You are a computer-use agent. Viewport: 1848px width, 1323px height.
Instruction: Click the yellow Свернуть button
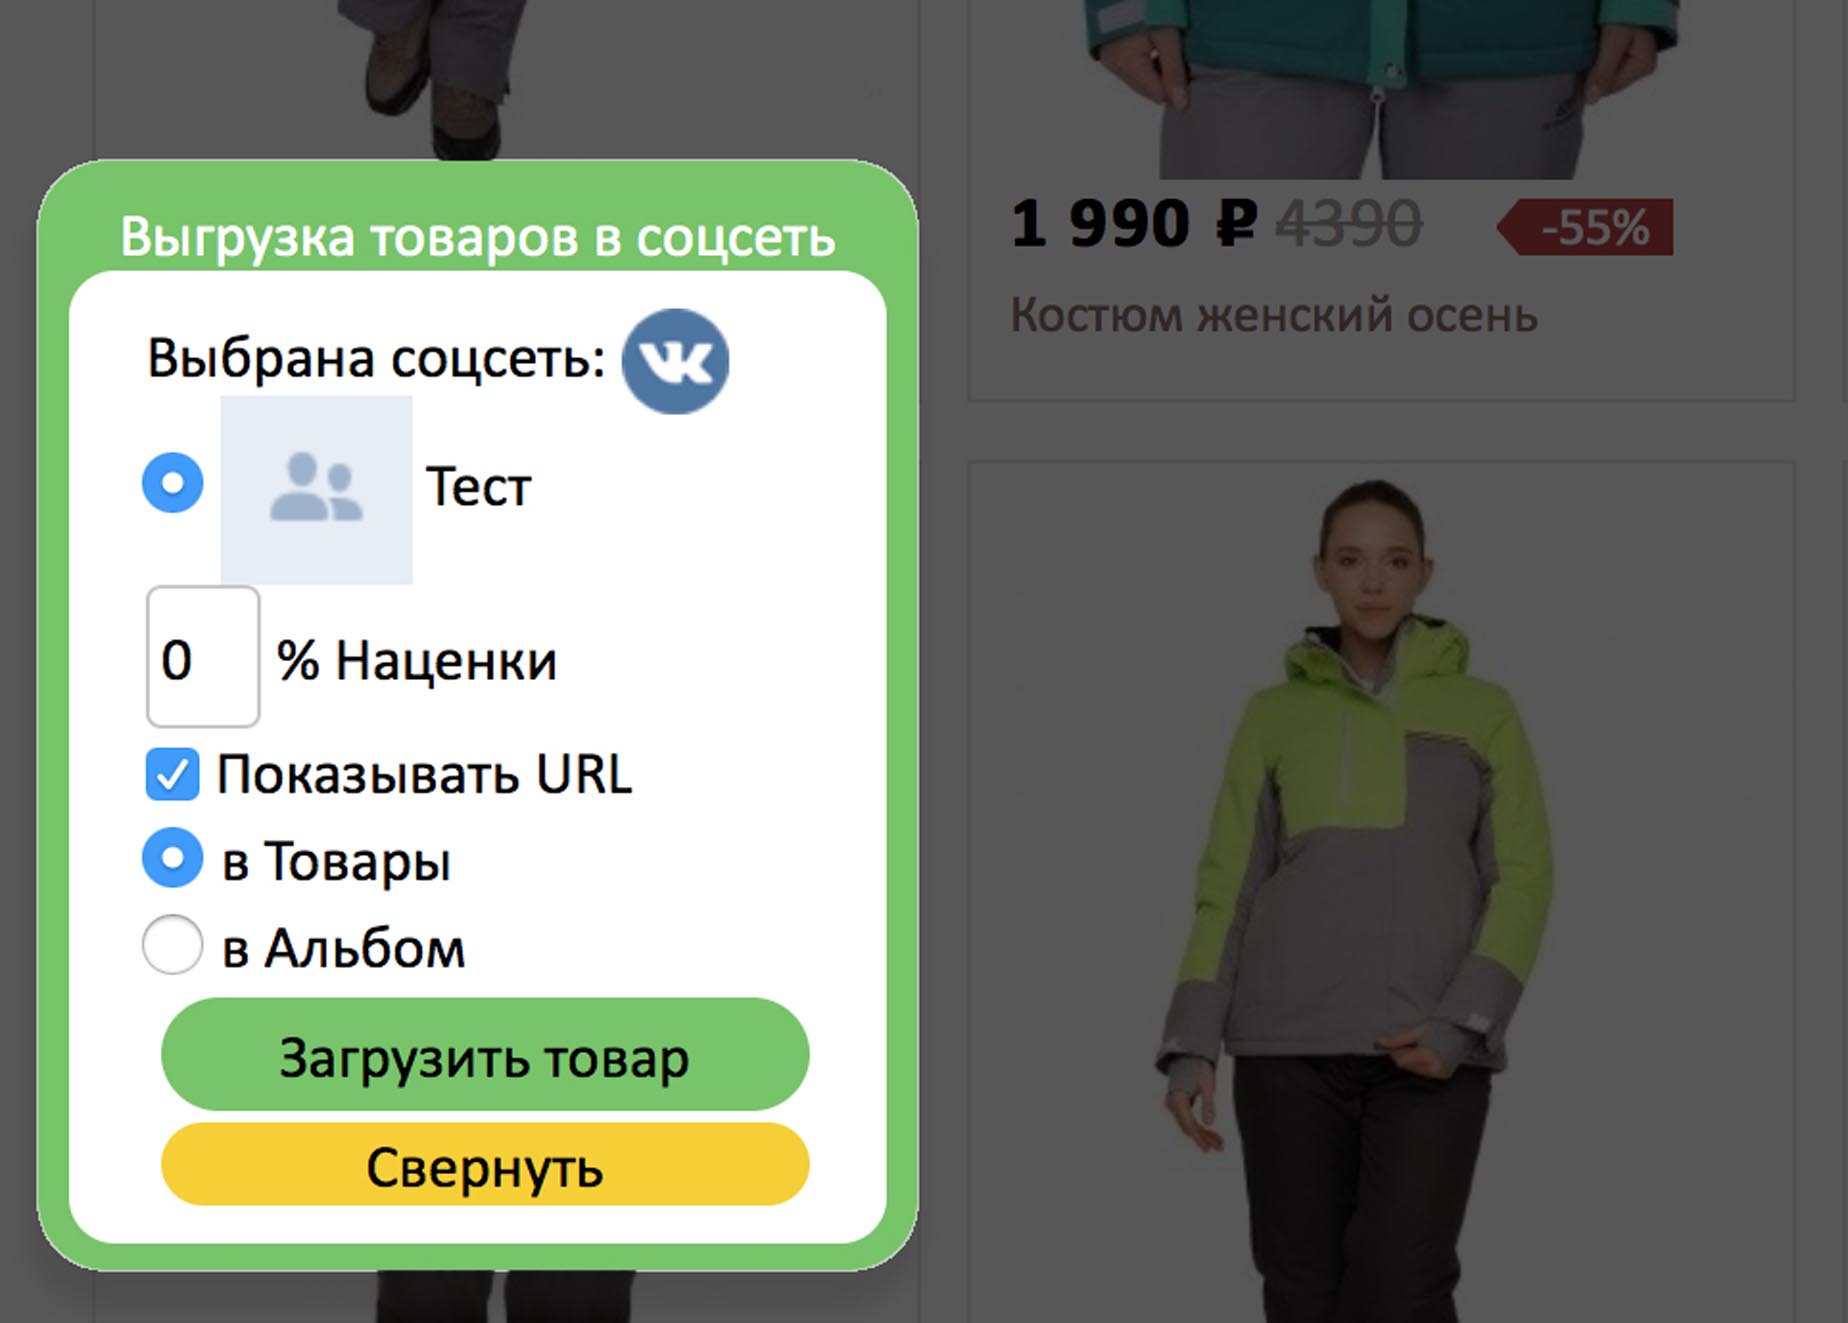coord(485,1165)
